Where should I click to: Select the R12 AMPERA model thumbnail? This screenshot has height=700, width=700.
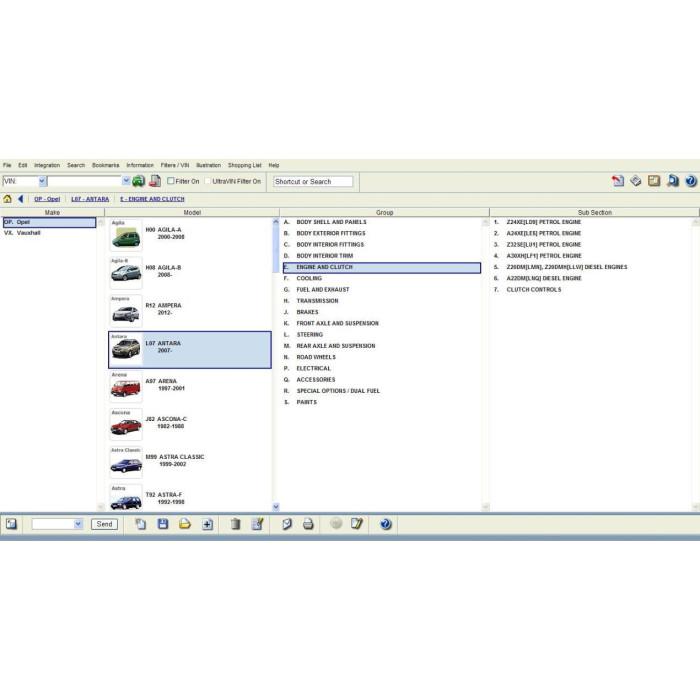point(126,311)
